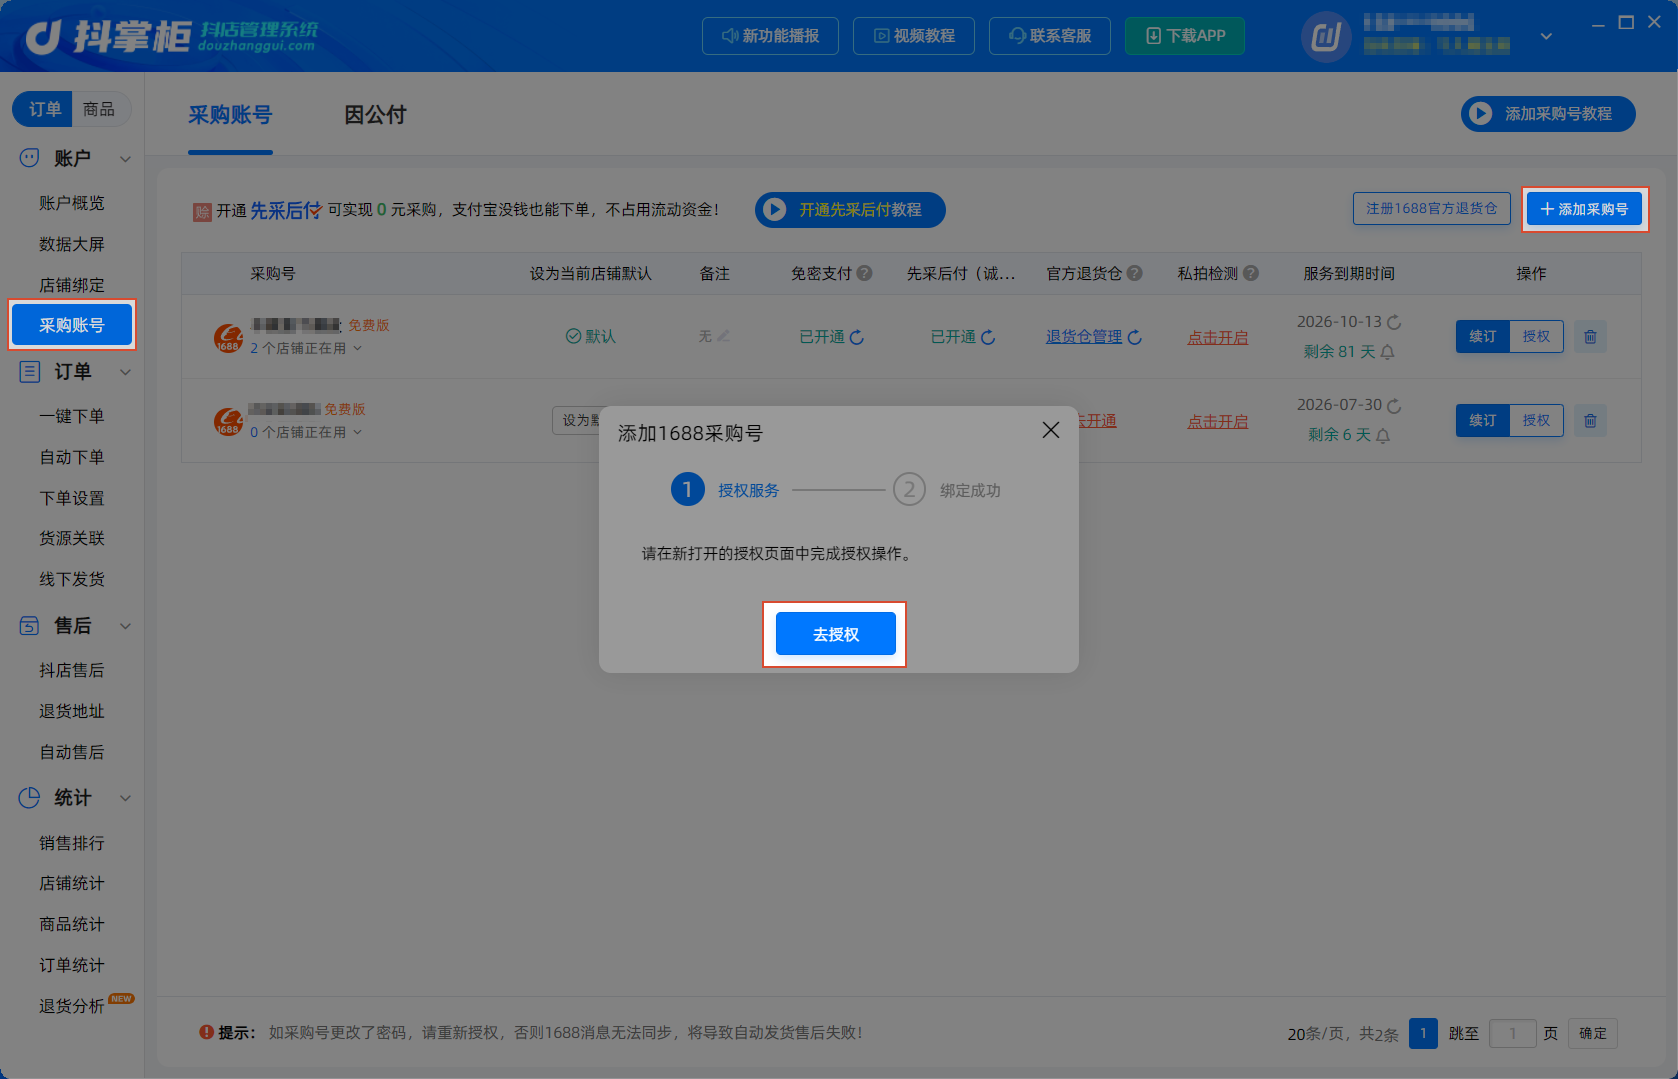Refresh 先采后付 已开通 status icon
Viewport: 1678px width, 1079px height.
pos(988,337)
